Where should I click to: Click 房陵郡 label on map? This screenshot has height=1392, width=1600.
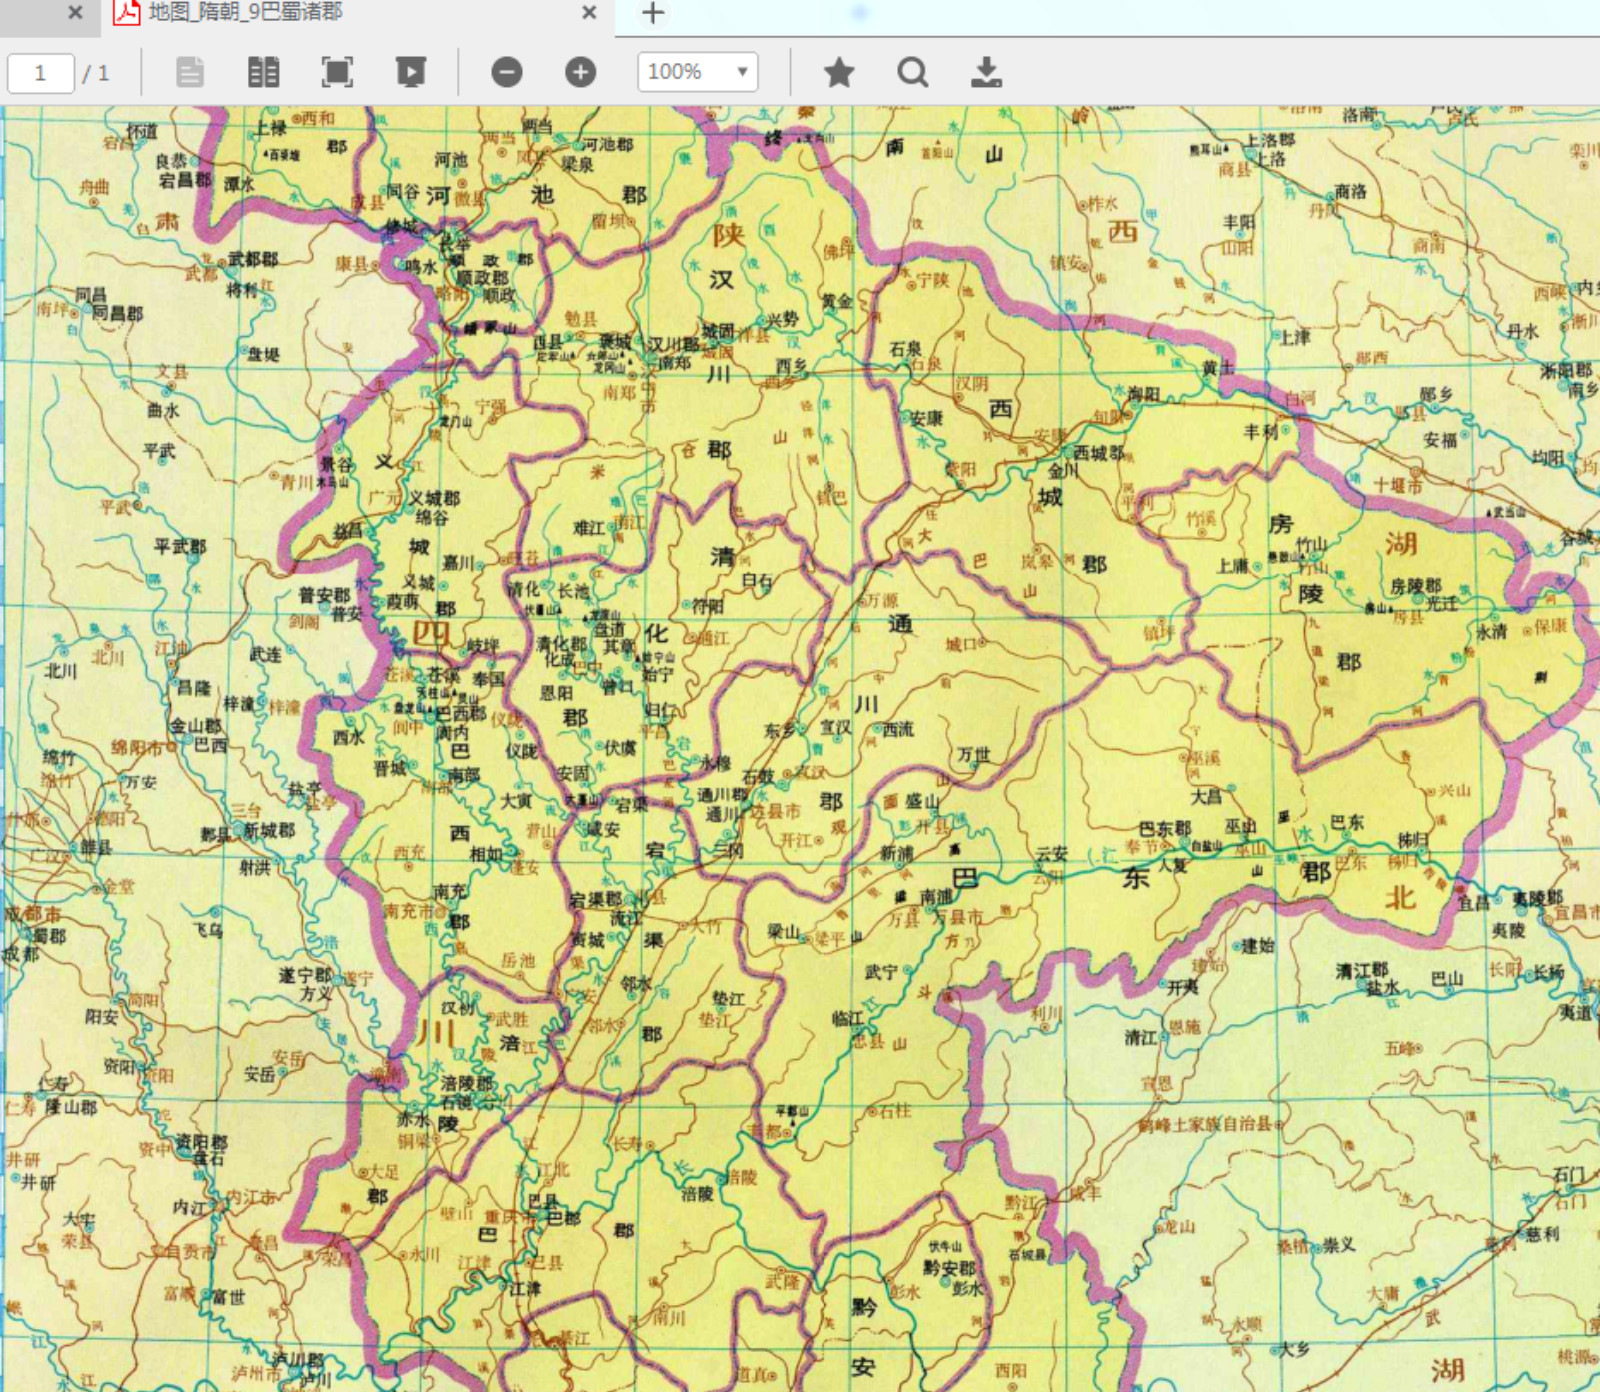pyautogui.click(x=1416, y=586)
